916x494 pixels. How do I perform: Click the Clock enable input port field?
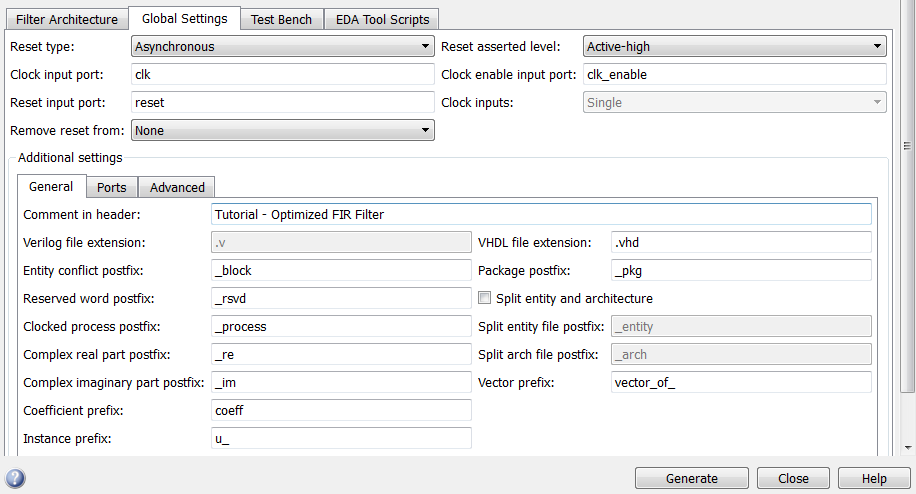[734, 74]
